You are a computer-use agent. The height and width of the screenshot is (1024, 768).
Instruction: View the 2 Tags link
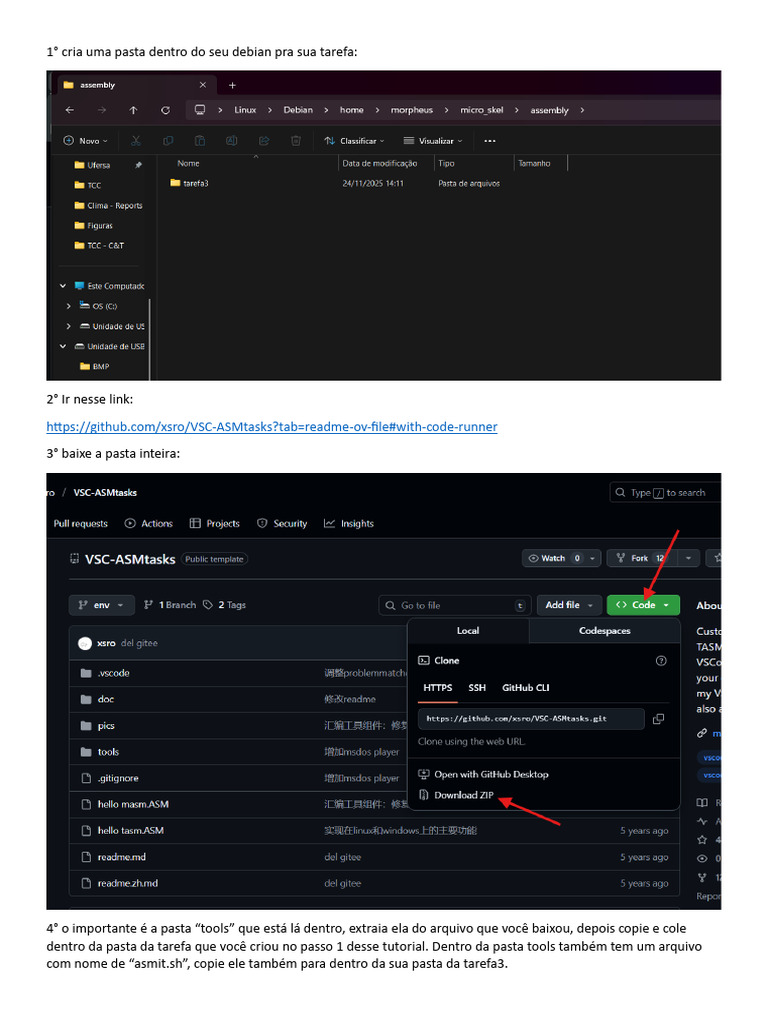click(224, 605)
